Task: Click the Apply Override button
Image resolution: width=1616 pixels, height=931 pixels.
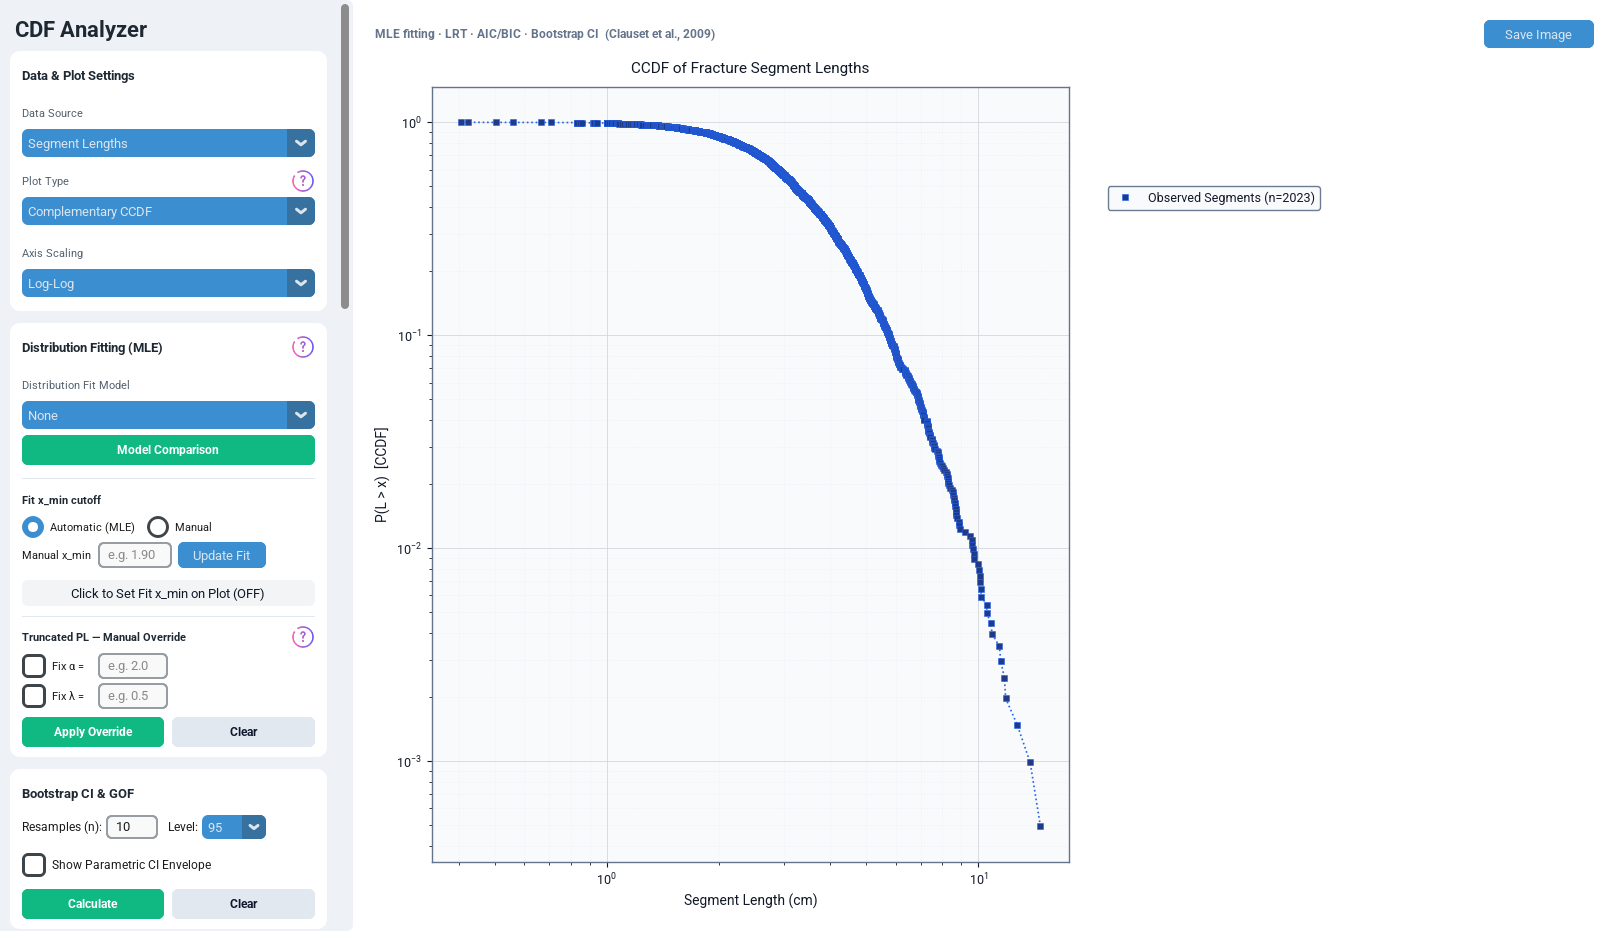Action: 93,732
